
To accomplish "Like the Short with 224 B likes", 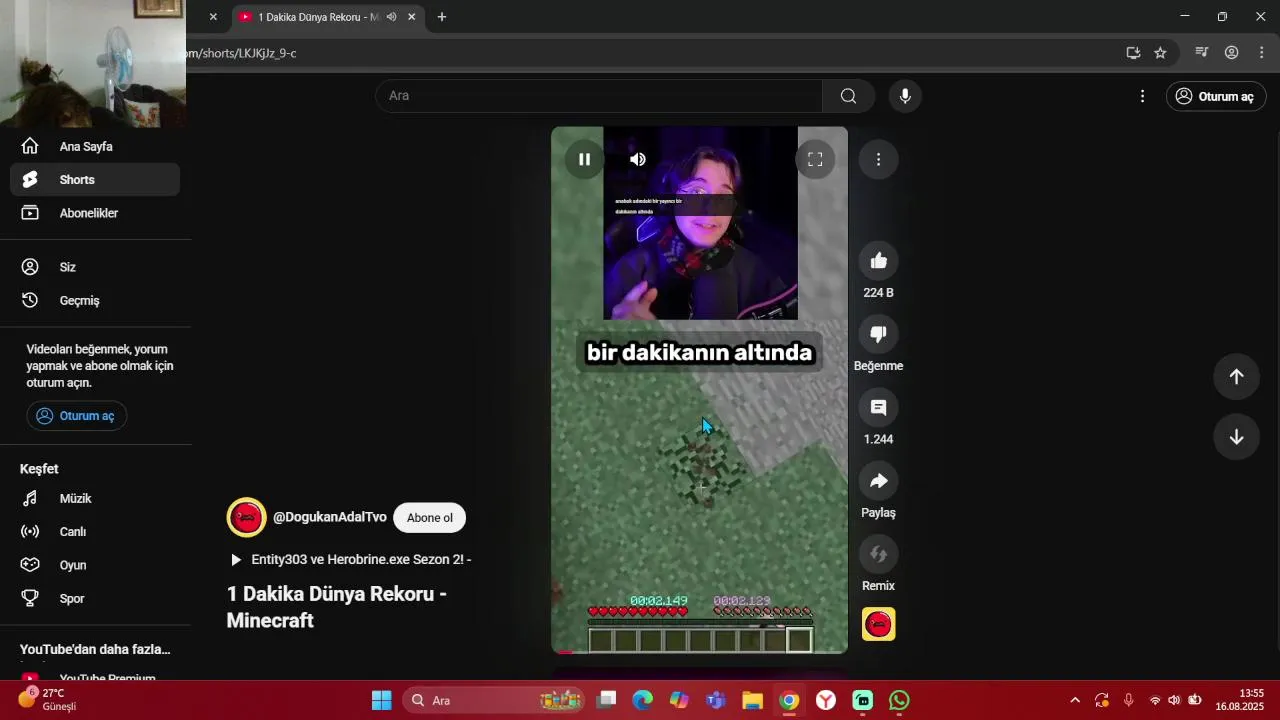I will pos(878,261).
